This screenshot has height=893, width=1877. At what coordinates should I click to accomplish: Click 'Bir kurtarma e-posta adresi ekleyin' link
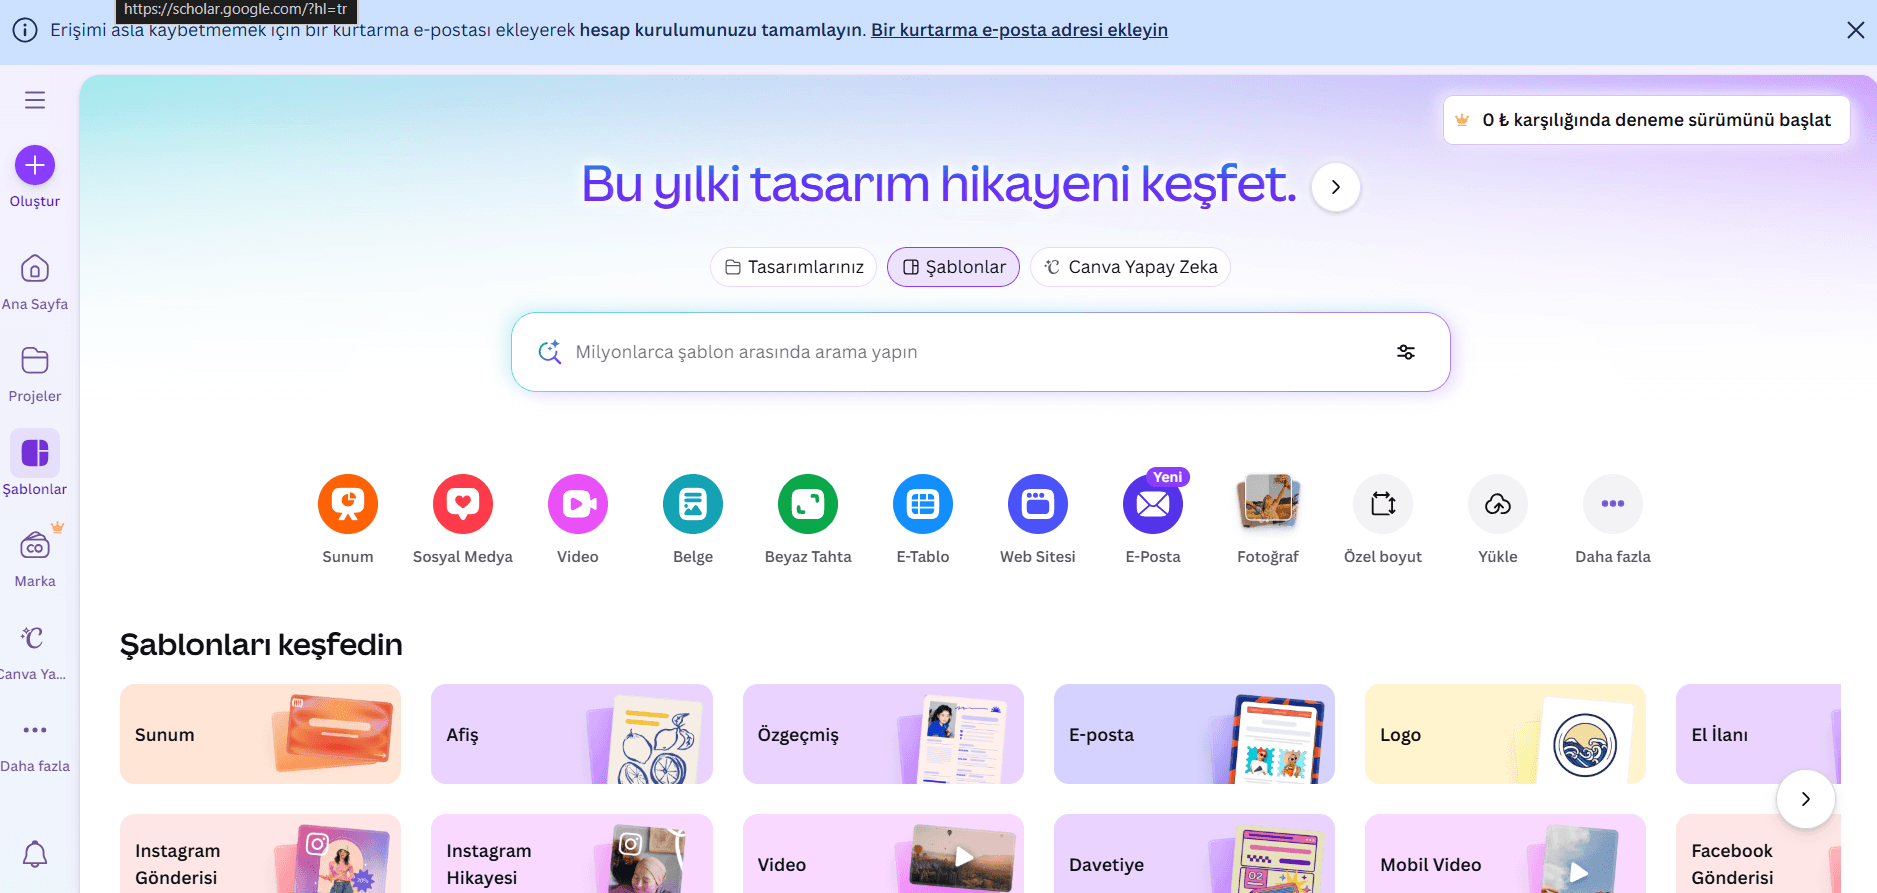point(1019,30)
